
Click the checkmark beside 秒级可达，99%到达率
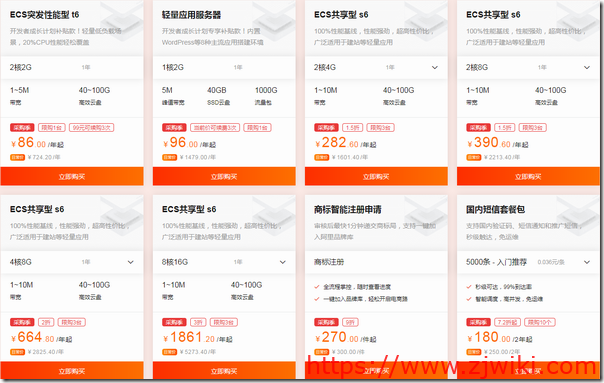469,287
